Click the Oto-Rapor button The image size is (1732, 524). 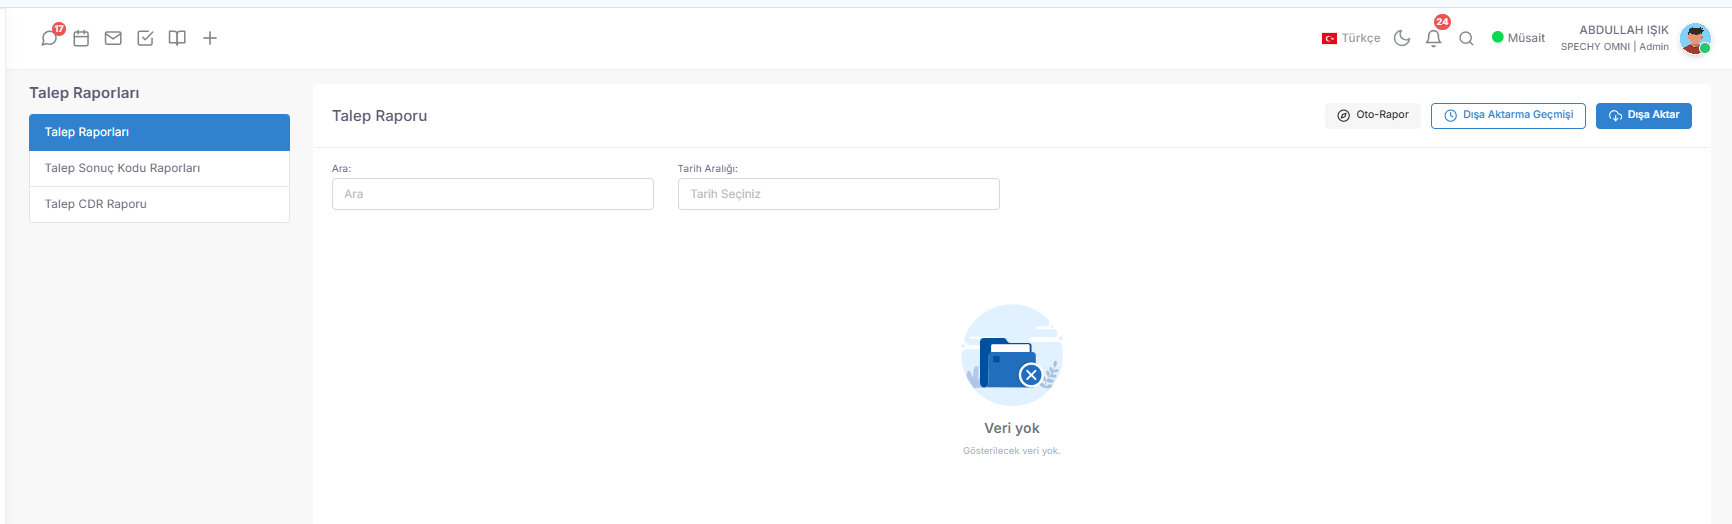pos(1372,115)
